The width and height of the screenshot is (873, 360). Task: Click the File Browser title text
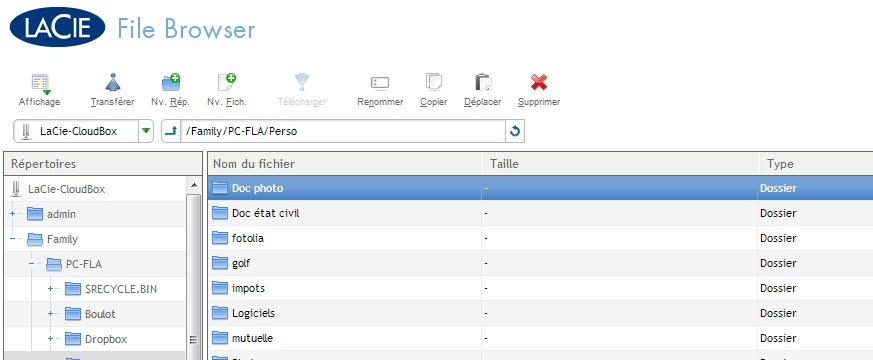coord(186,29)
